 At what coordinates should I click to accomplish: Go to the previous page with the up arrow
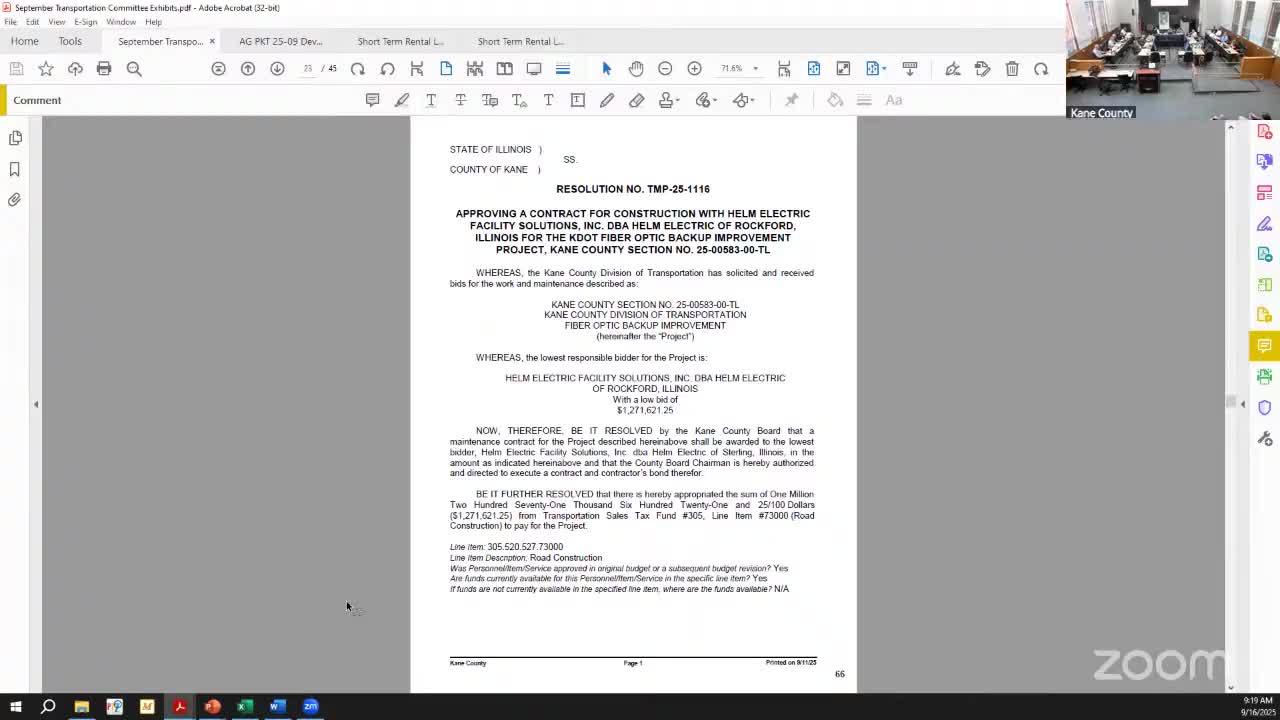pos(248,69)
